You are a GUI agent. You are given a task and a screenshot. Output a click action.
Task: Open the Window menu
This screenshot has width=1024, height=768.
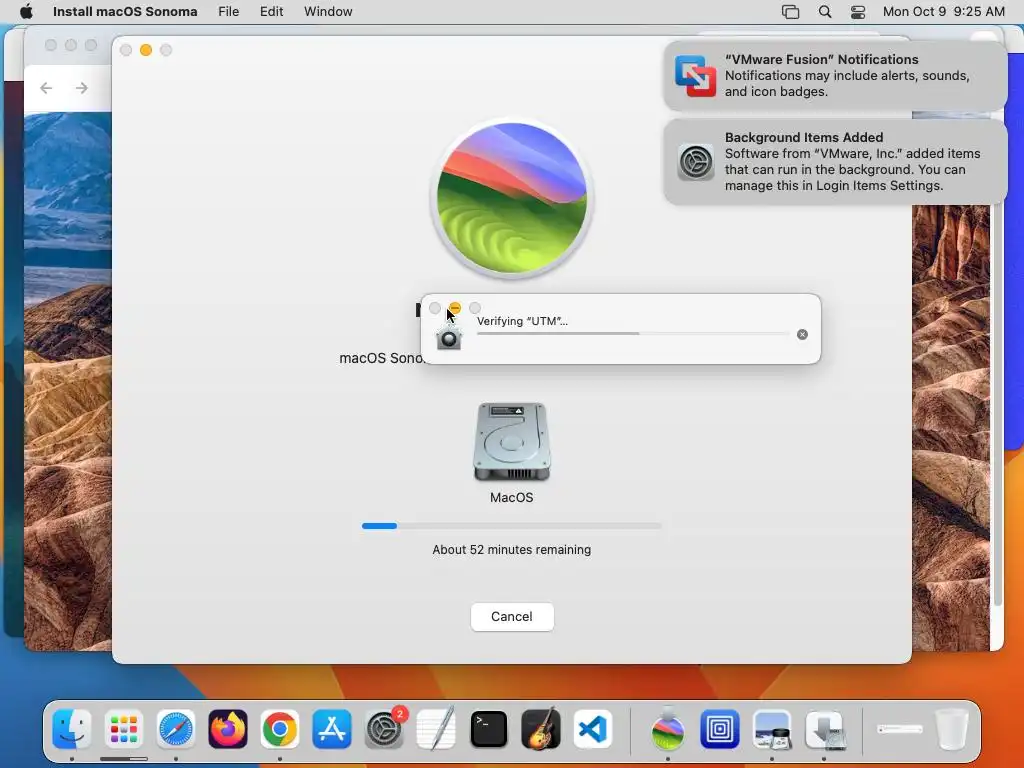pyautogui.click(x=328, y=12)
